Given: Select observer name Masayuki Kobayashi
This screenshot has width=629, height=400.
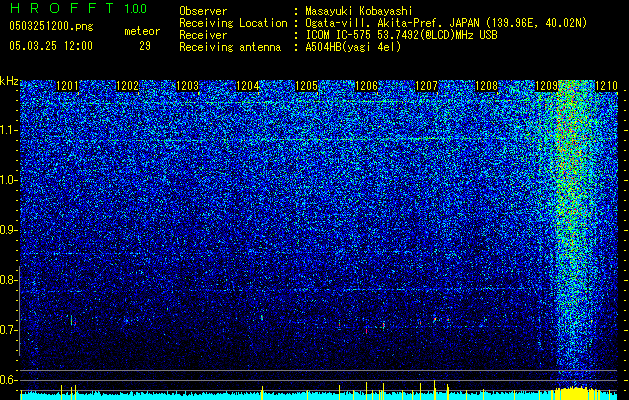Looking at the screenshot, I should pyautogui.click(x=358, y=11).
